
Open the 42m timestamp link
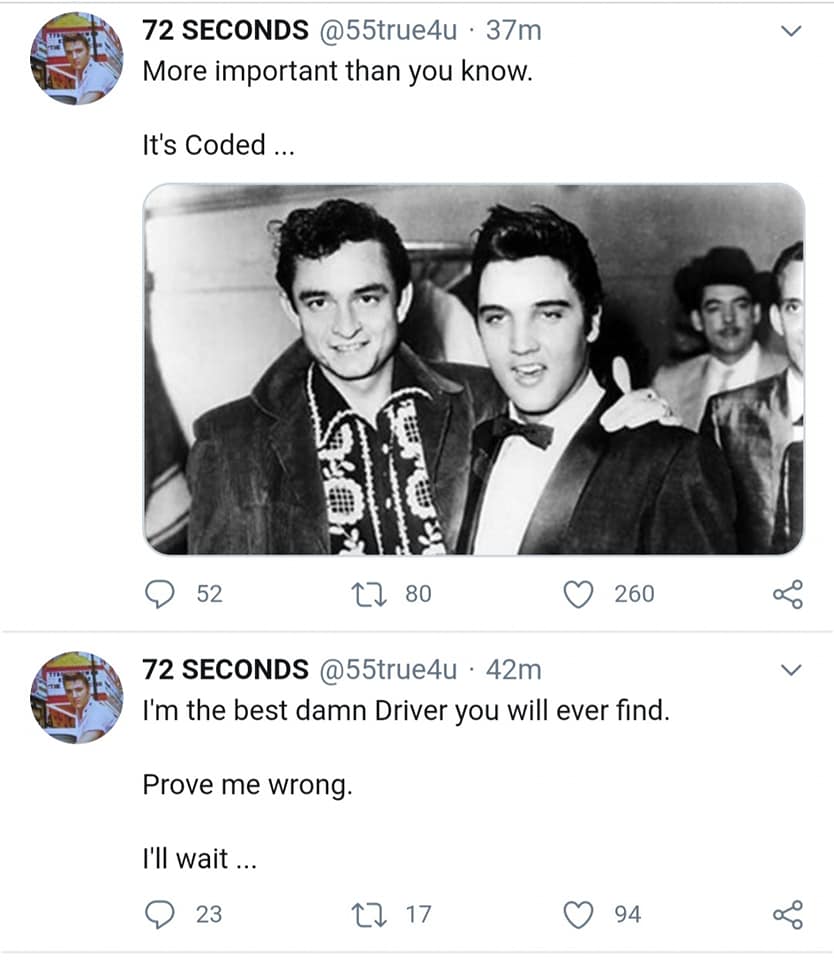(x=514, y=669)
